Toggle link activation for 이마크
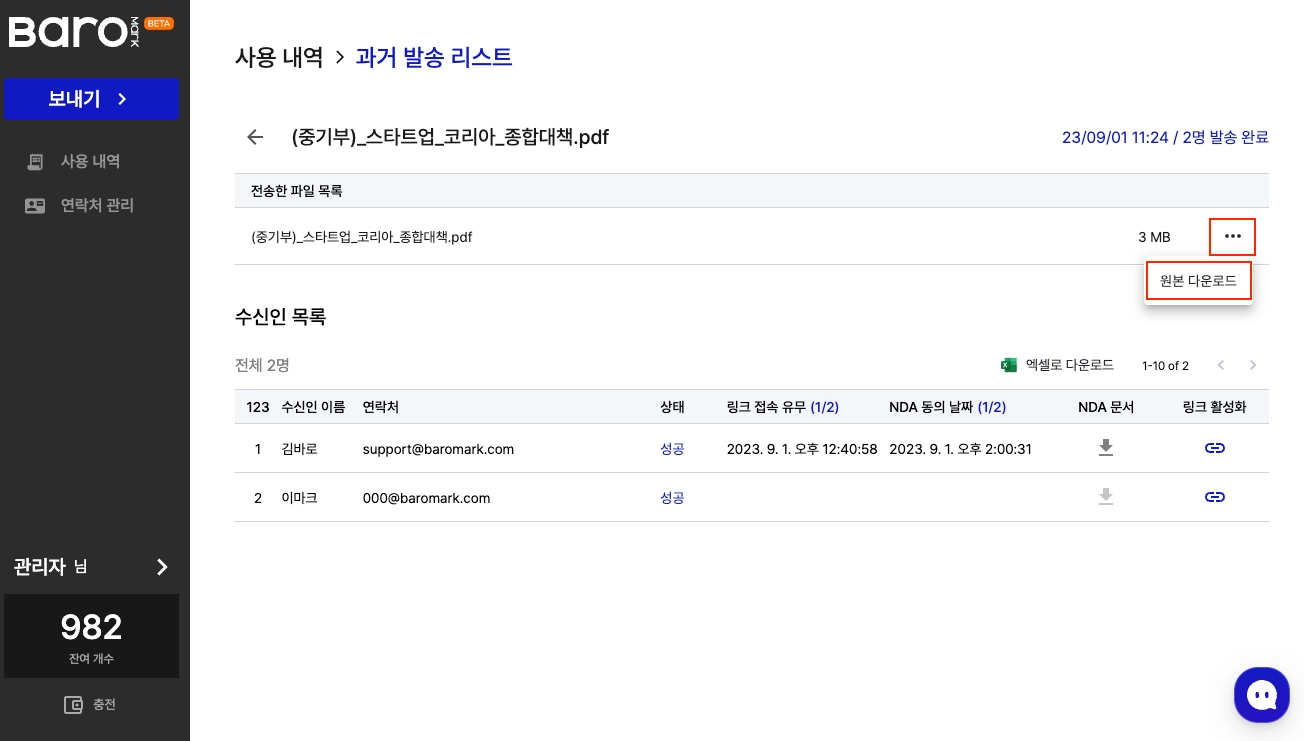Image resolution: width=1304 pixels, height=741 pixels. (1215, 497)
